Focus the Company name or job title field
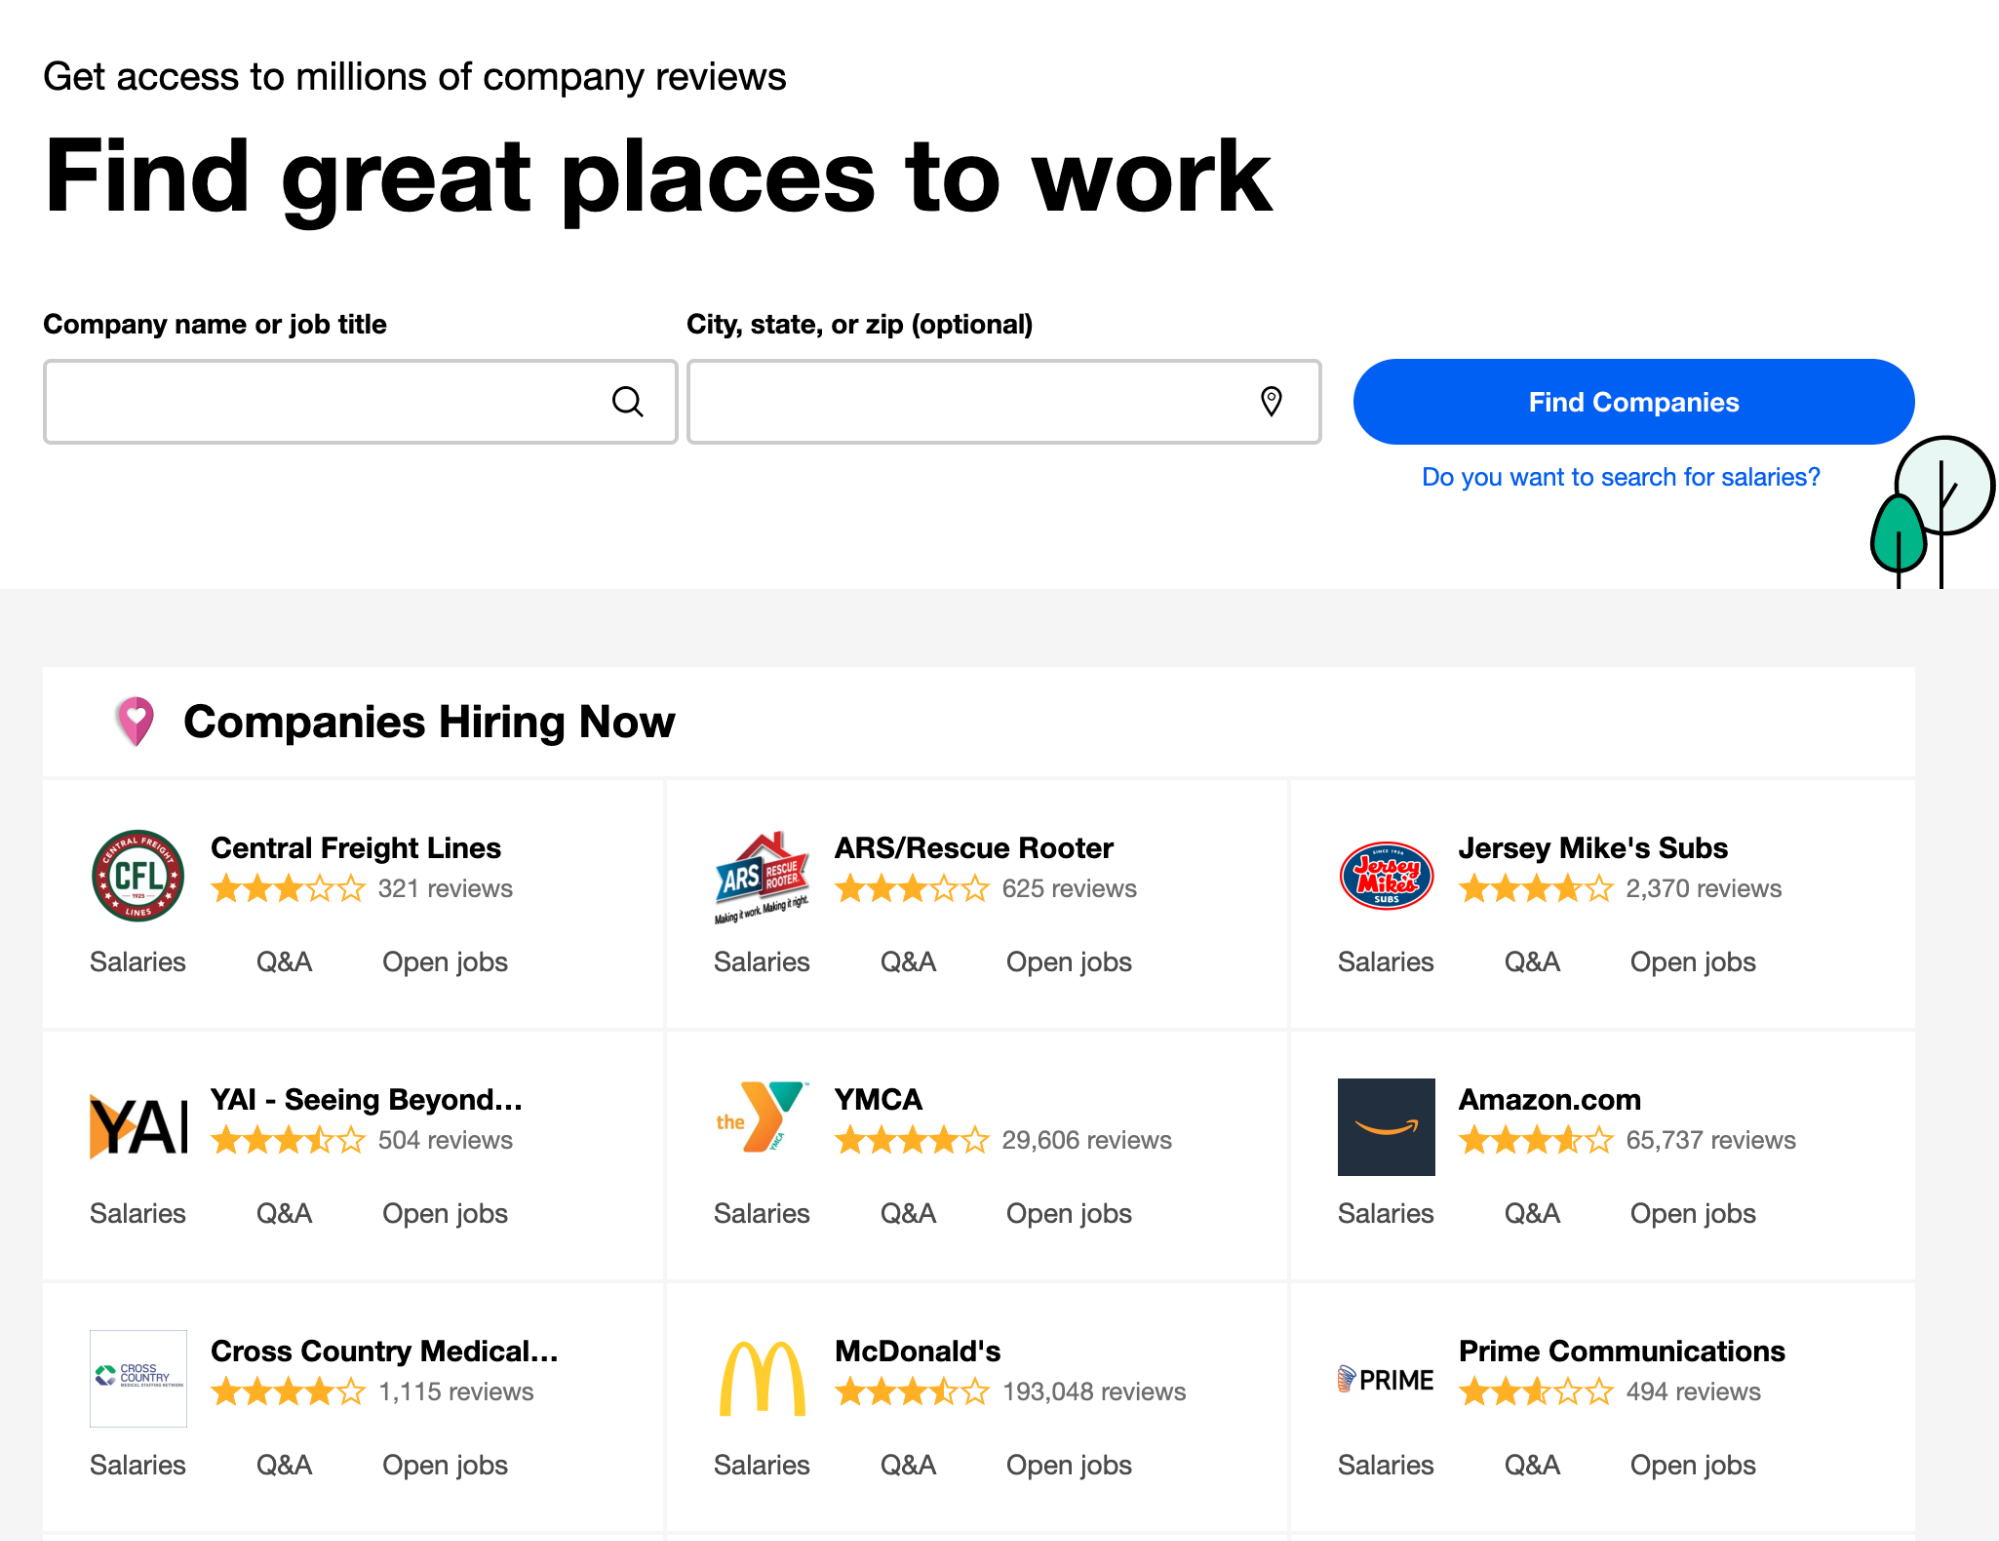1999x1541 pixels. pos(360,402)
